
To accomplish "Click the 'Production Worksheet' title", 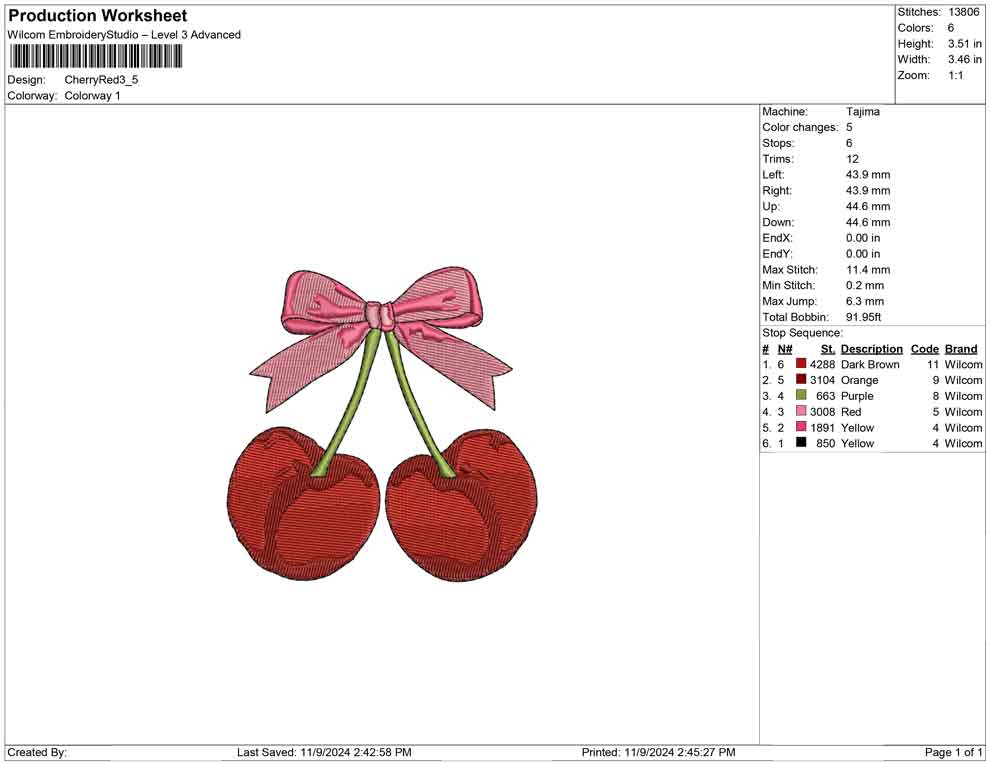I will coord(98,16).
